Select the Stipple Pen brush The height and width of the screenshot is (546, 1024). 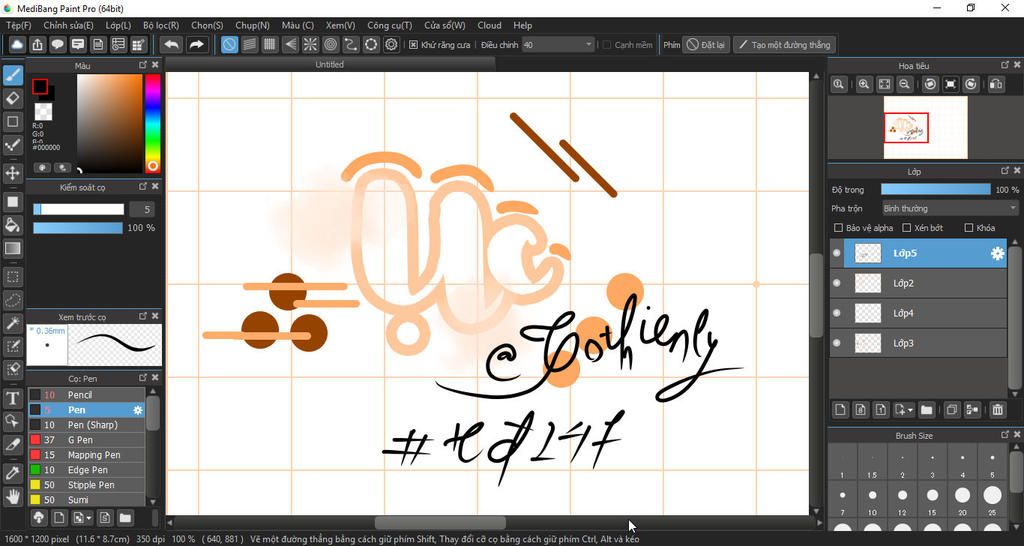tap(86, 485)
